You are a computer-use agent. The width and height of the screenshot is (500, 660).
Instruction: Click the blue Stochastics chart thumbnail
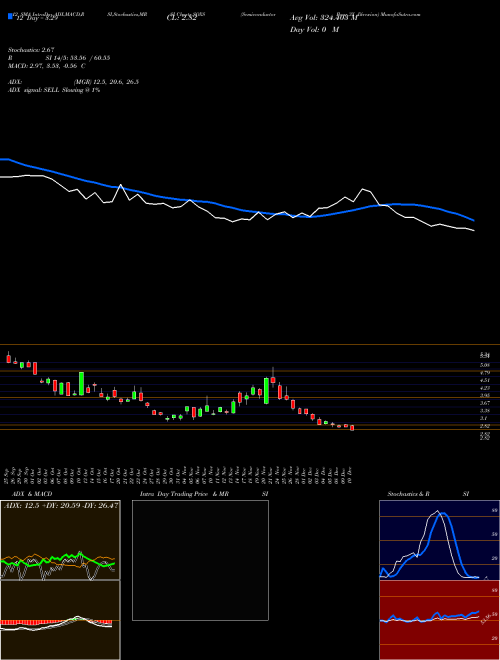click(x=439, y=540)
